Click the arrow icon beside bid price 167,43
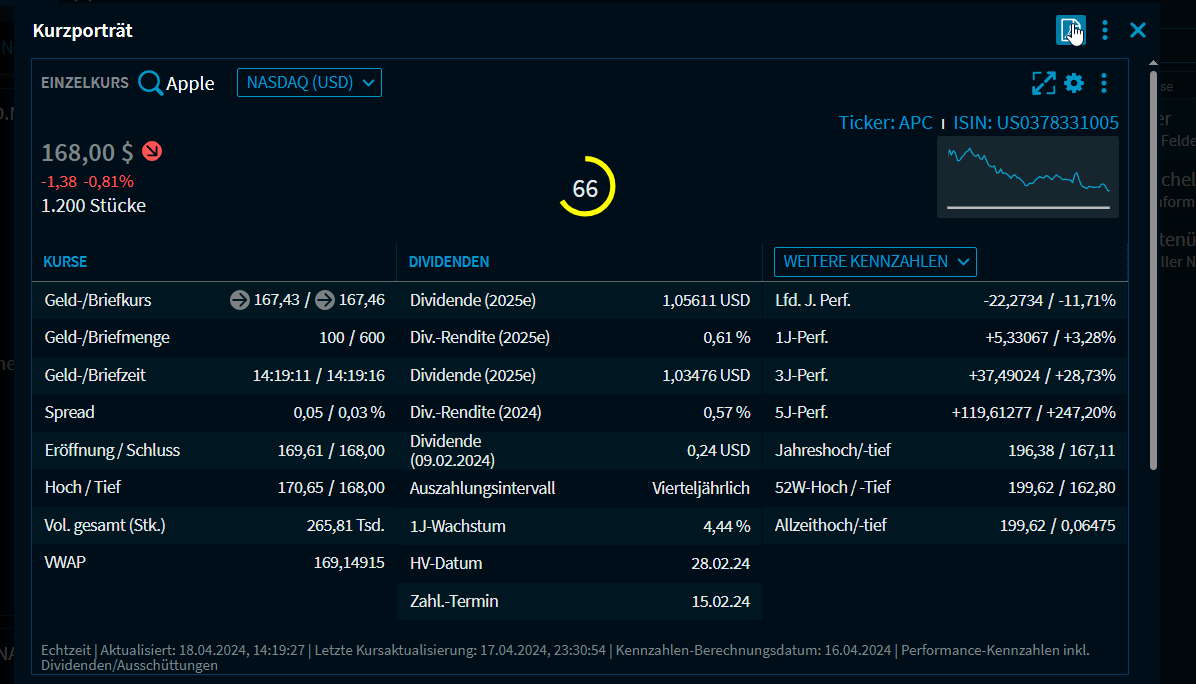 (239, 300)
